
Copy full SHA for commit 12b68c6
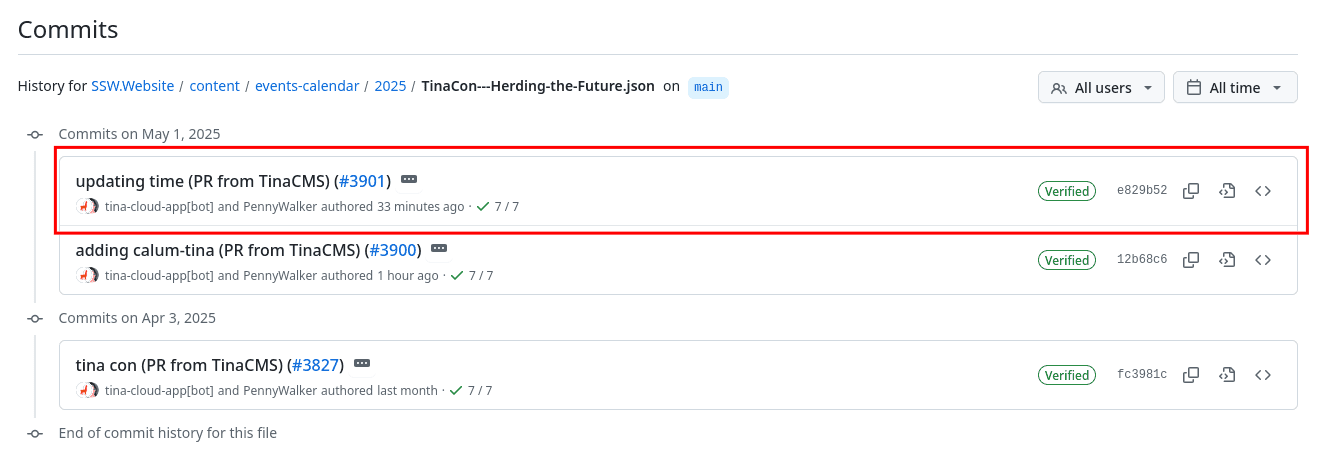point(1191,260)
